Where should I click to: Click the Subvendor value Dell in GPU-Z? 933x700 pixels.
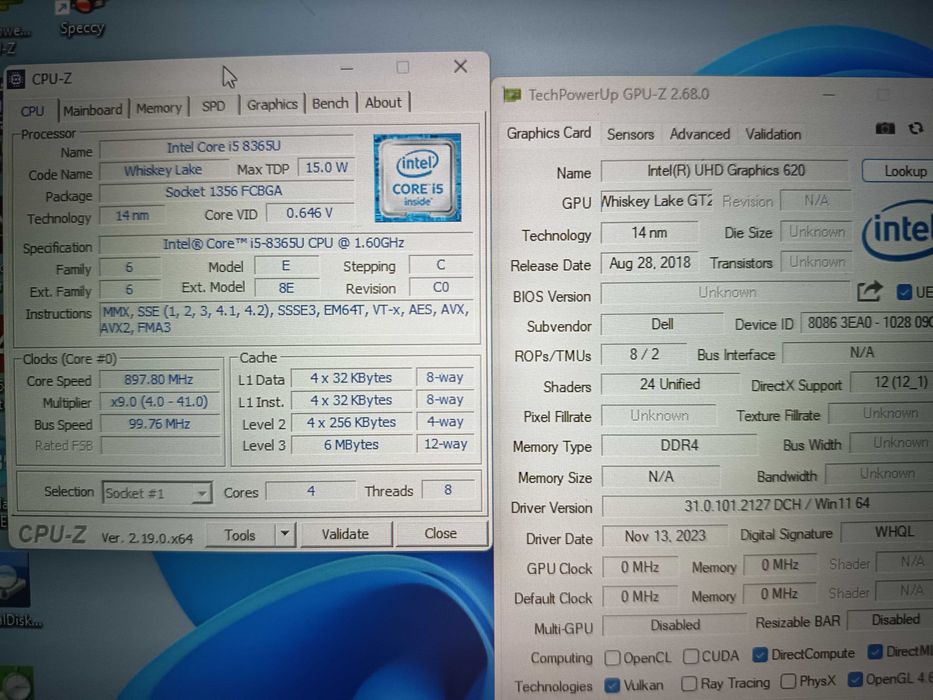pyautogui.click(x=662, y=324)
